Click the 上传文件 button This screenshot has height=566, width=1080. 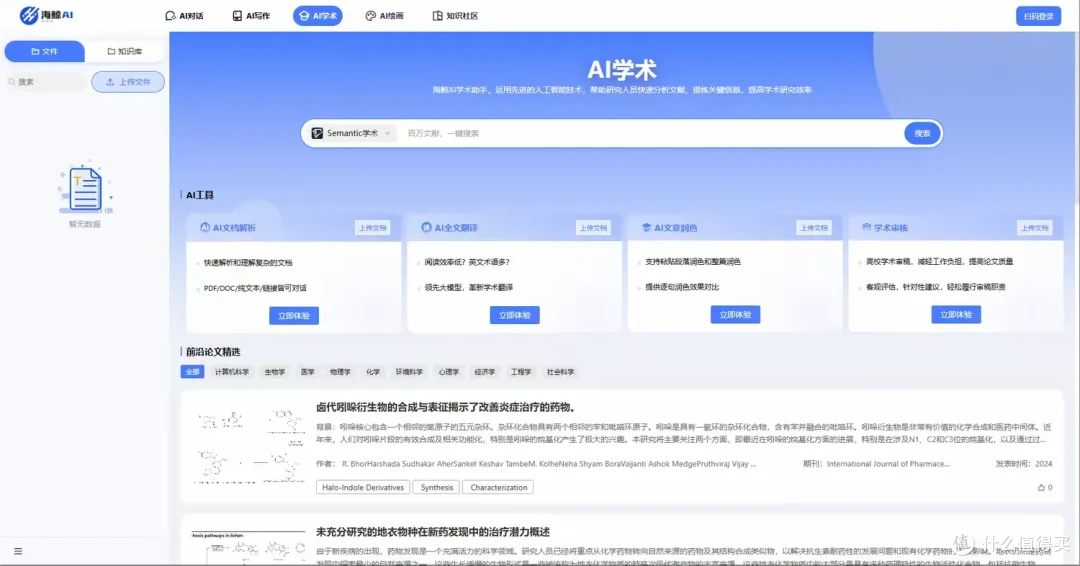pos(128,82)
